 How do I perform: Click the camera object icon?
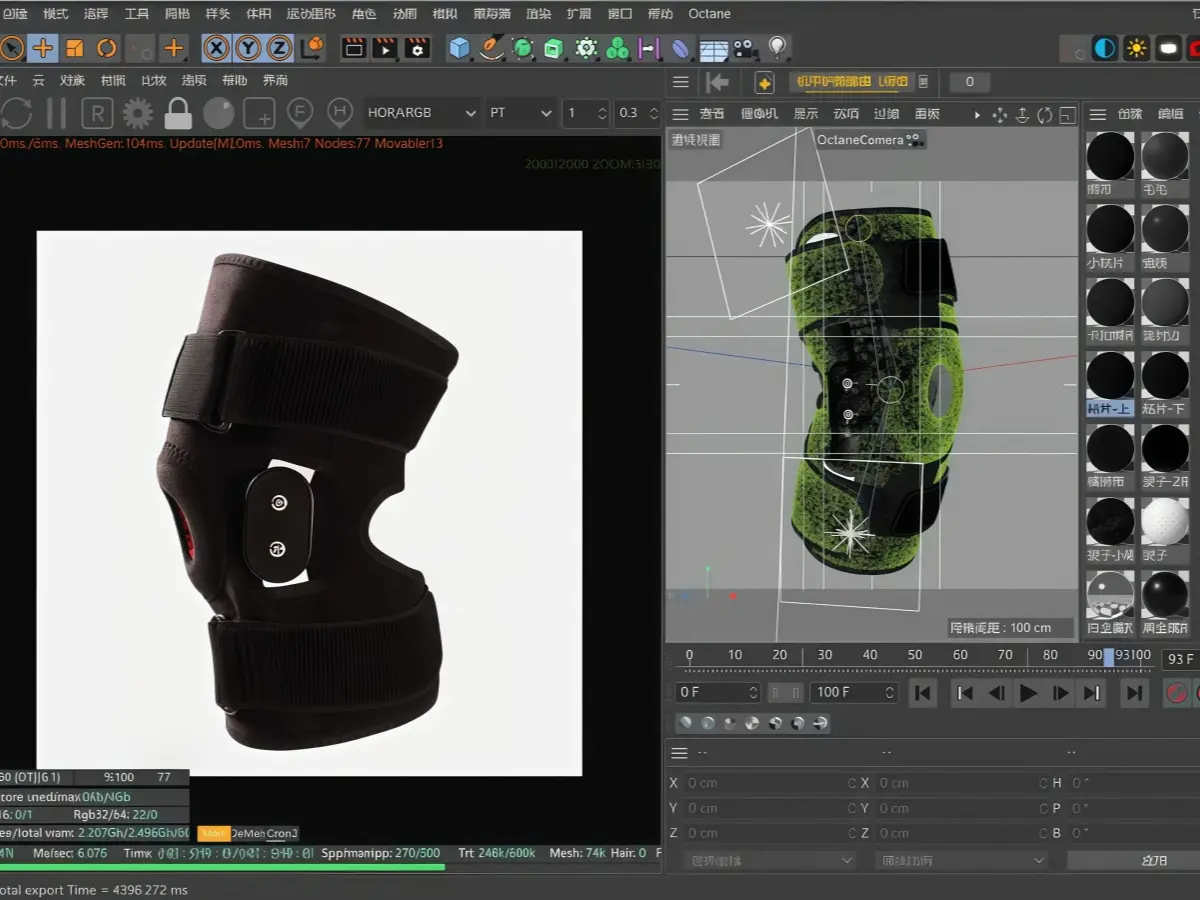(744, 48)
